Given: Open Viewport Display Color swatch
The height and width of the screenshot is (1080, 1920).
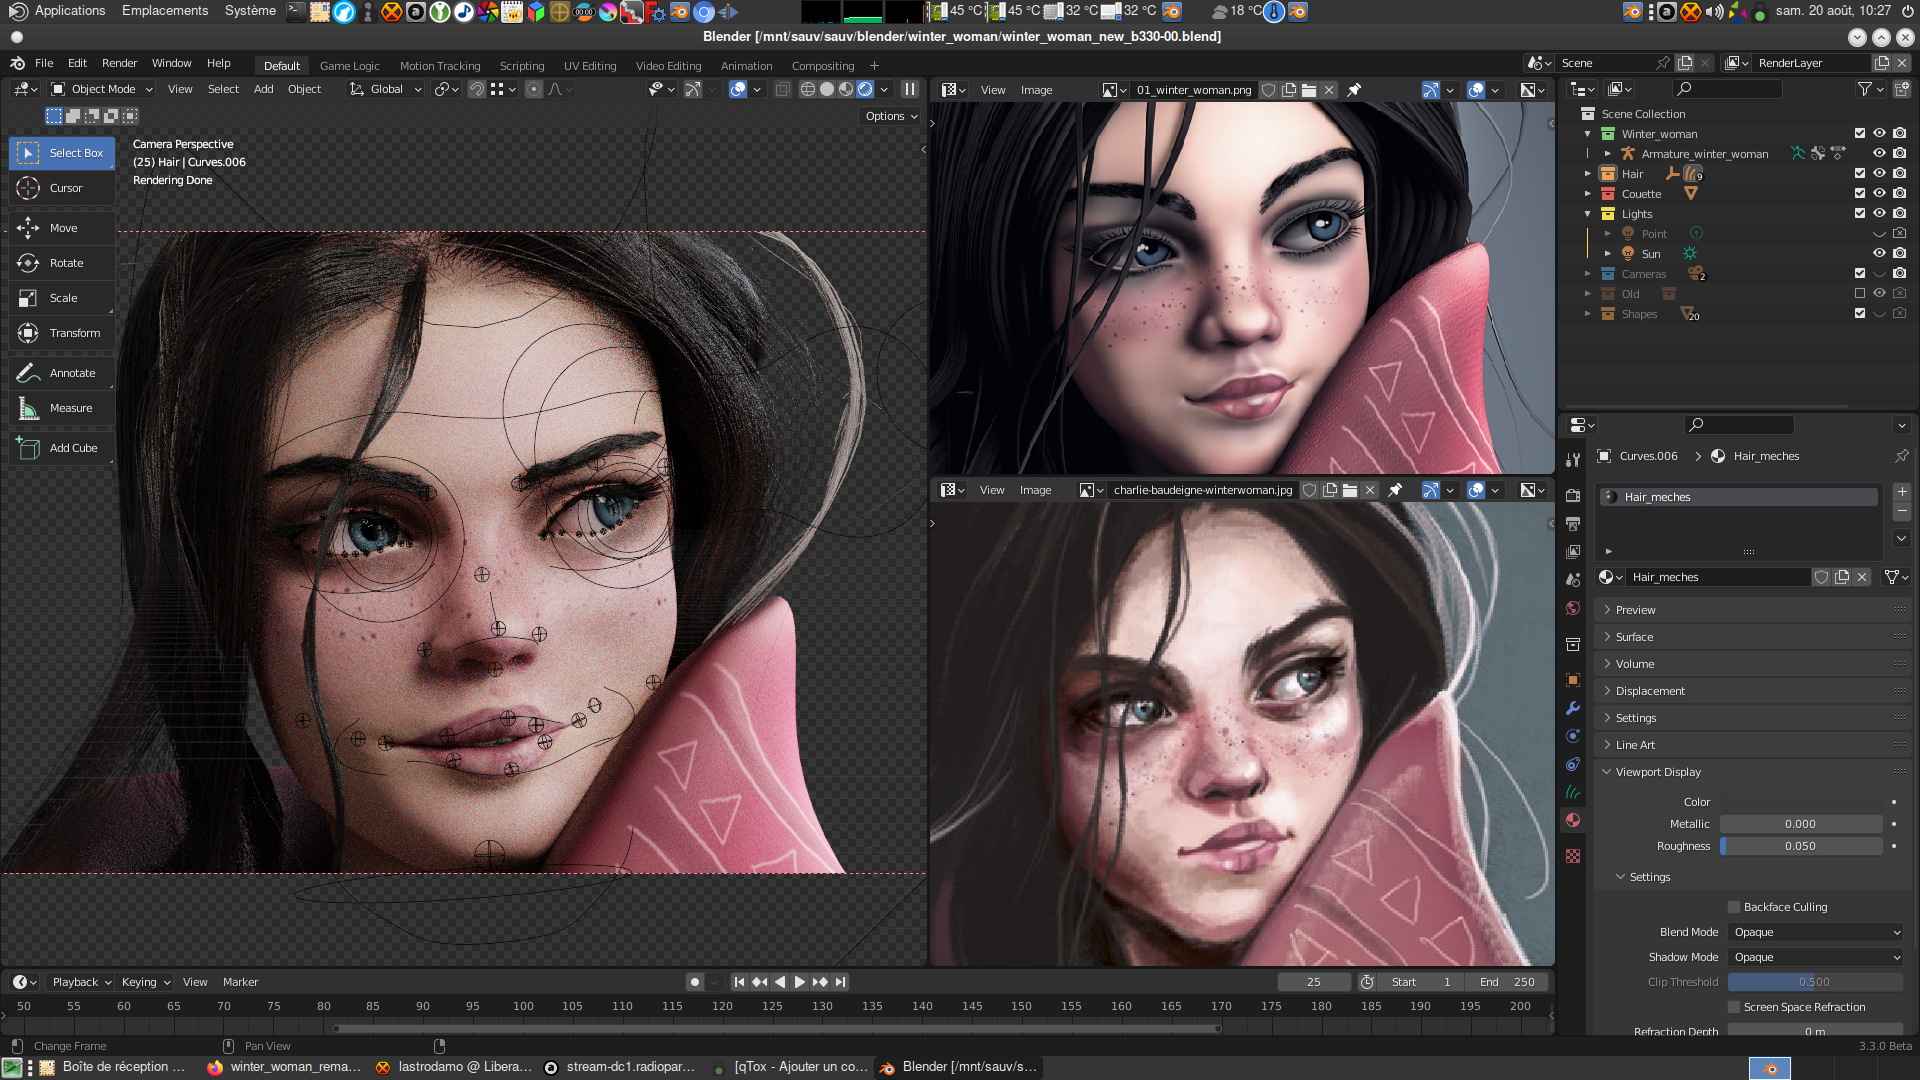Looking at the screenshot, I should [x=1800, y=802].
